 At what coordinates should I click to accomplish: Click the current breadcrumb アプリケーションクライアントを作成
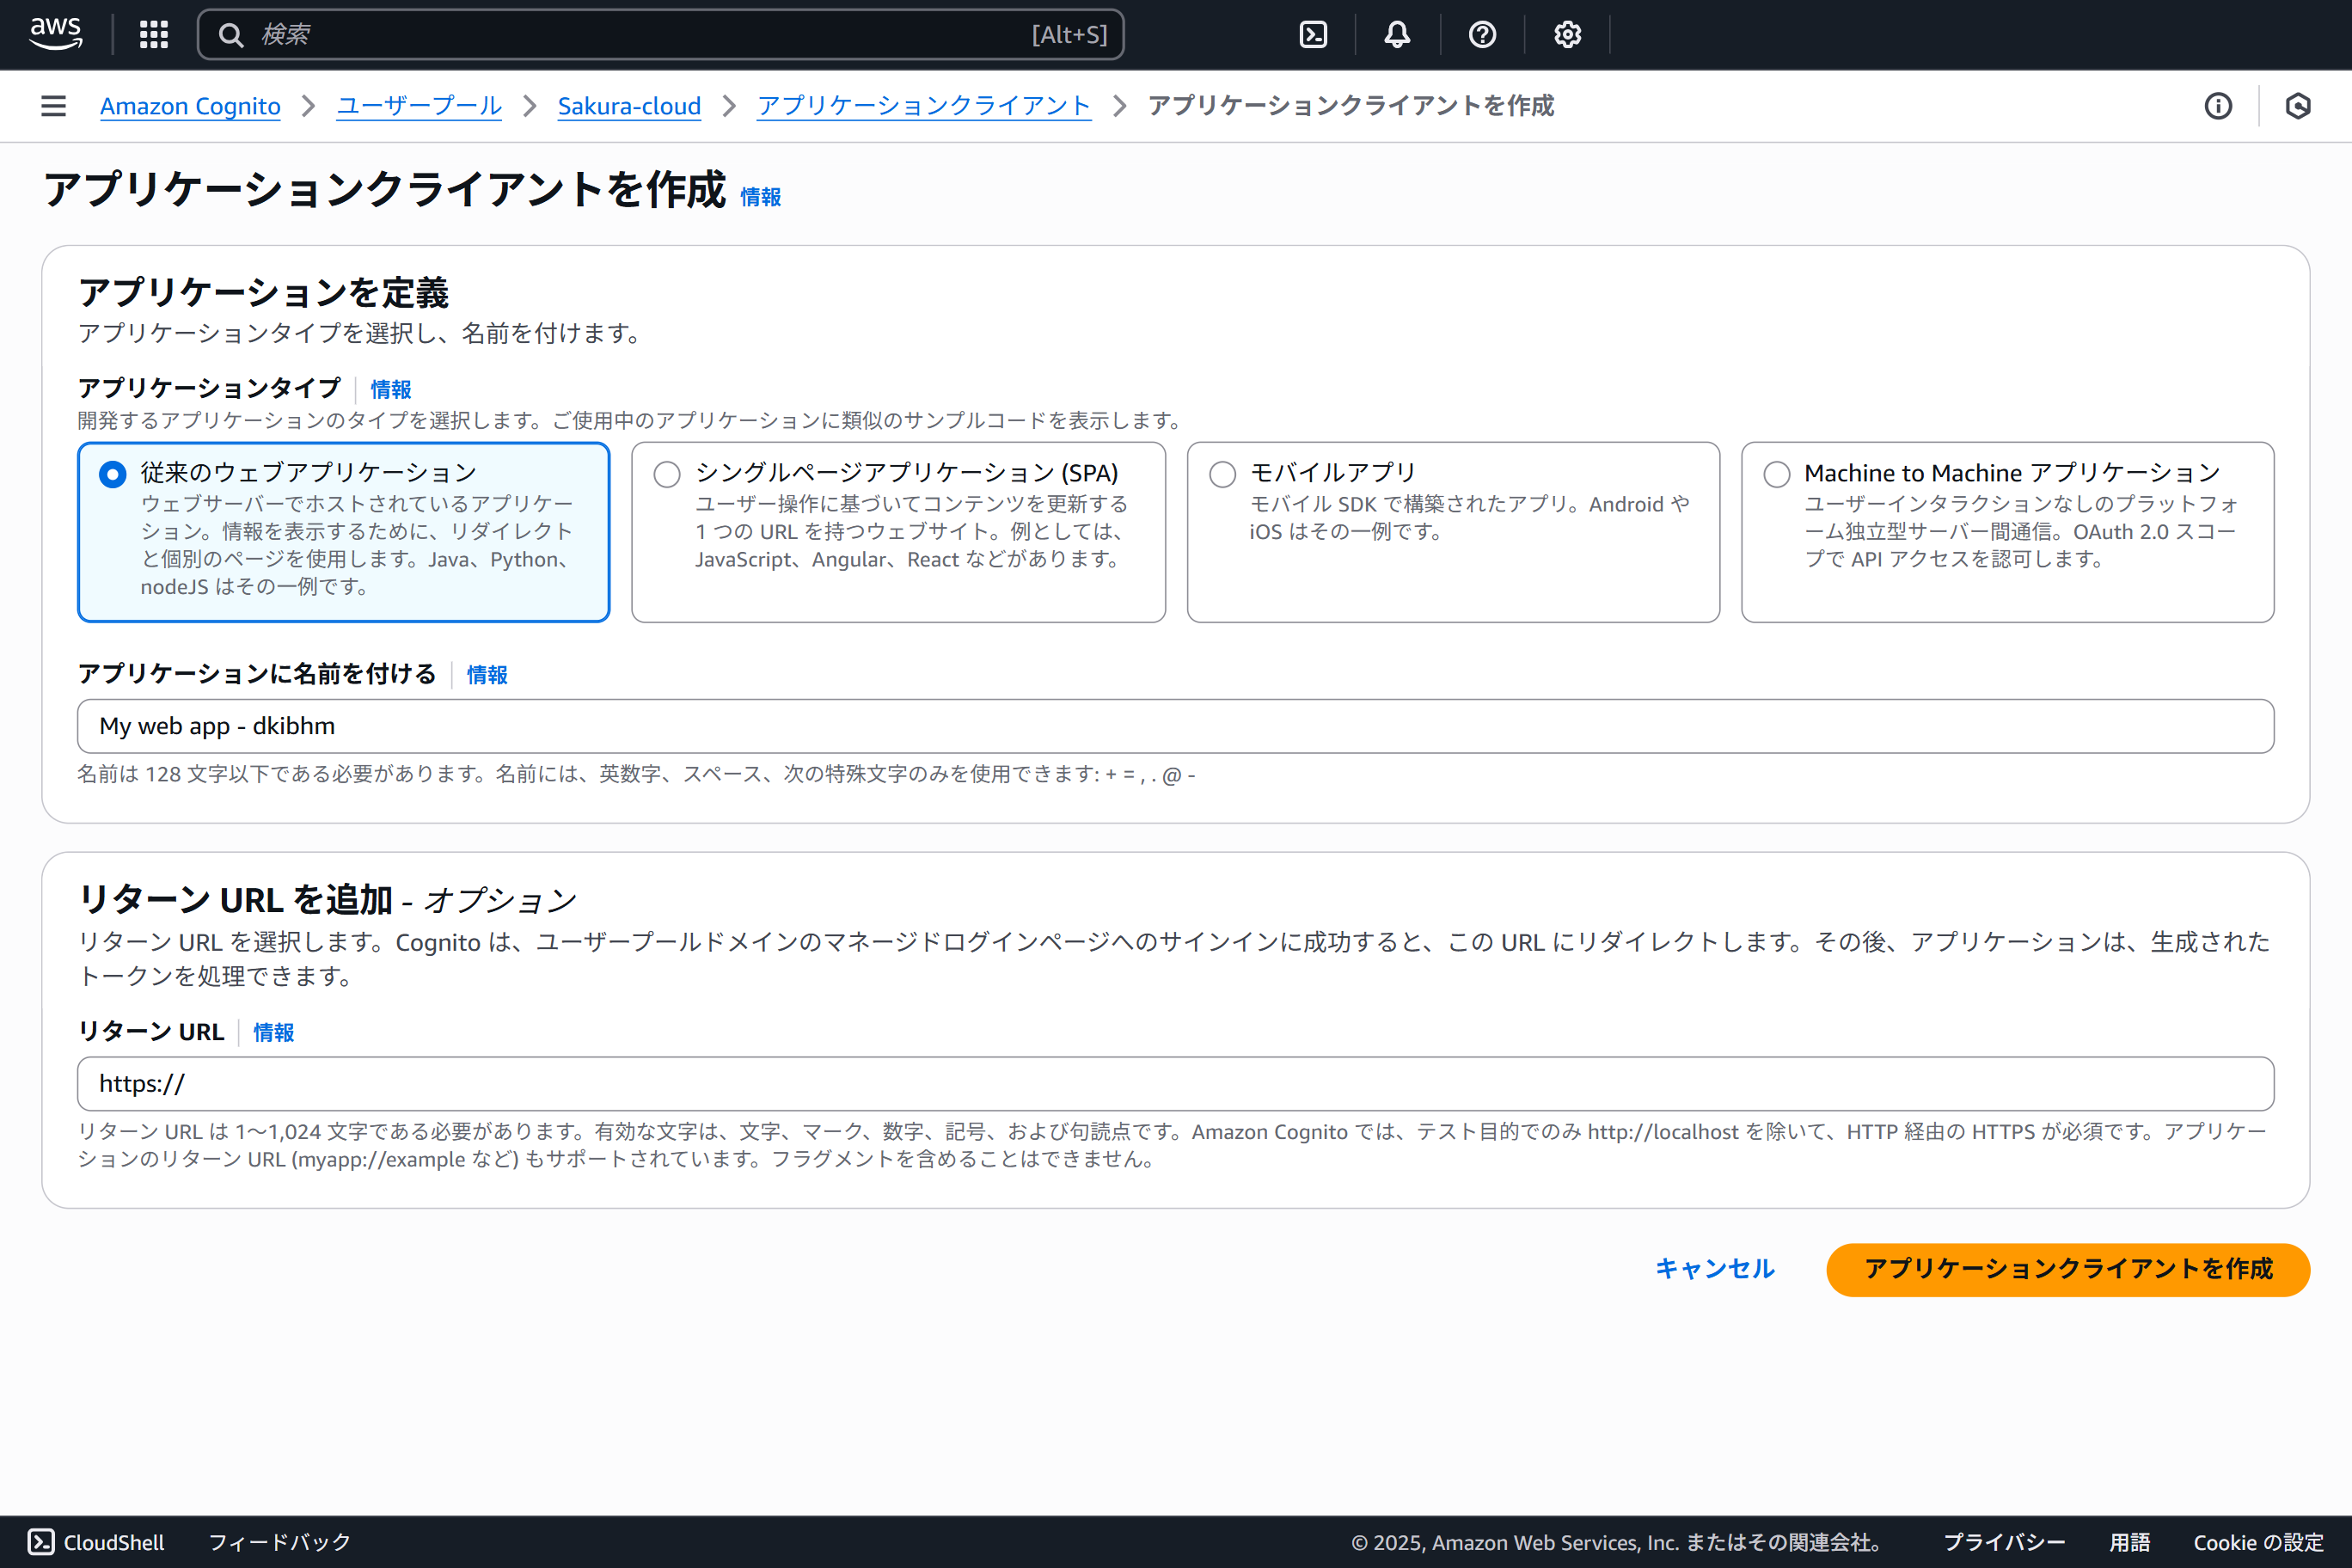[1351, 106]
